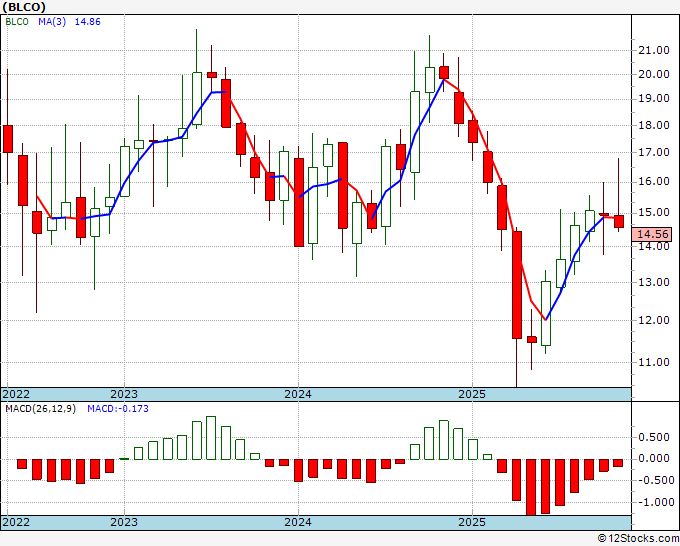Click the tallest green MACD histogram bar in 2023

coord(211,438)
